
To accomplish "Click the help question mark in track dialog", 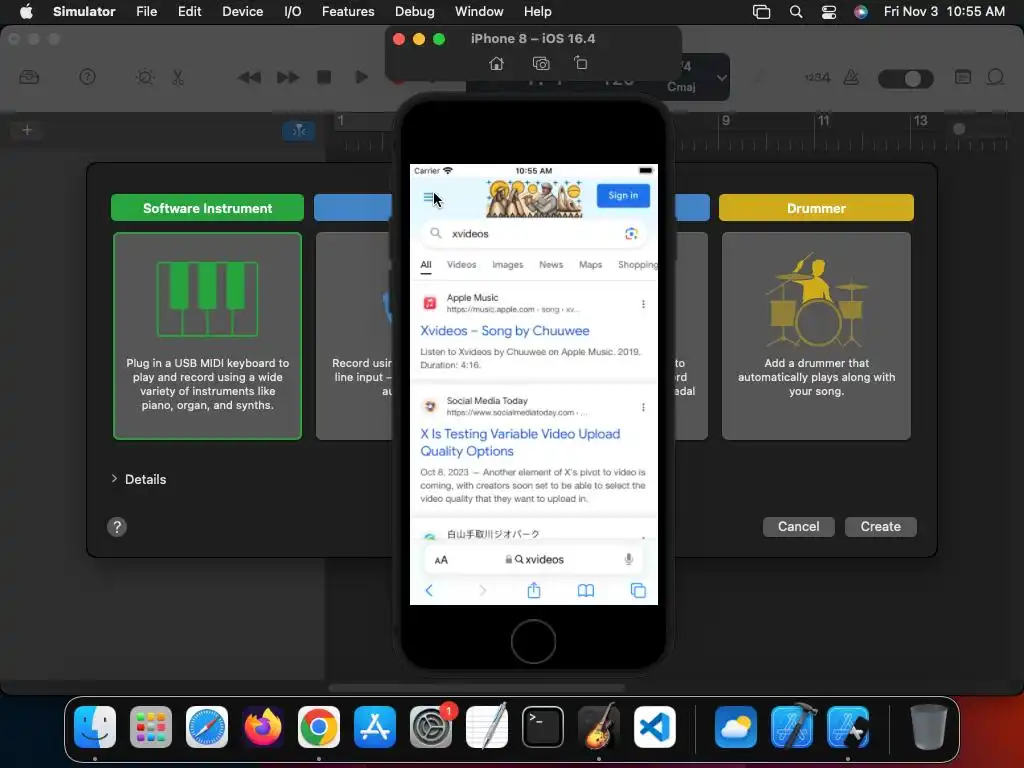I will pyautogui.click(x=117, y=527).
